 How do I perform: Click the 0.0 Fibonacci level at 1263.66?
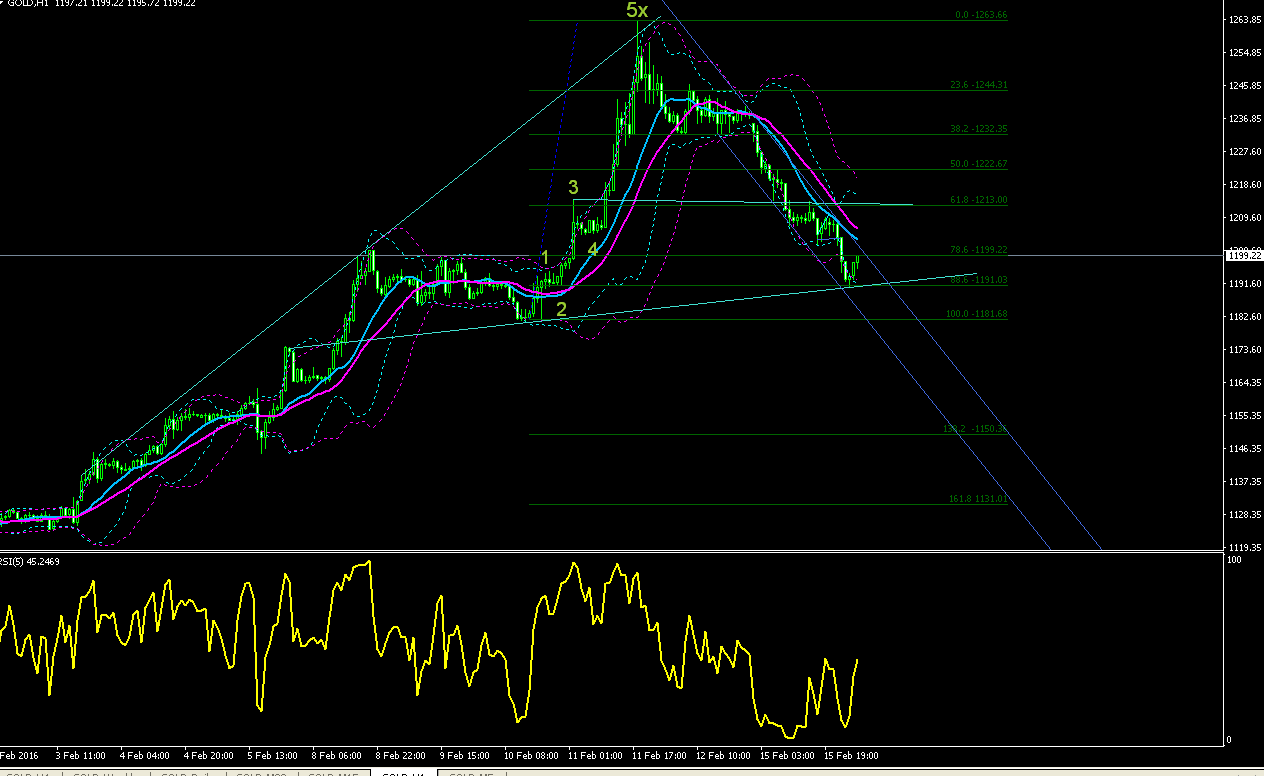coord(981,15)
